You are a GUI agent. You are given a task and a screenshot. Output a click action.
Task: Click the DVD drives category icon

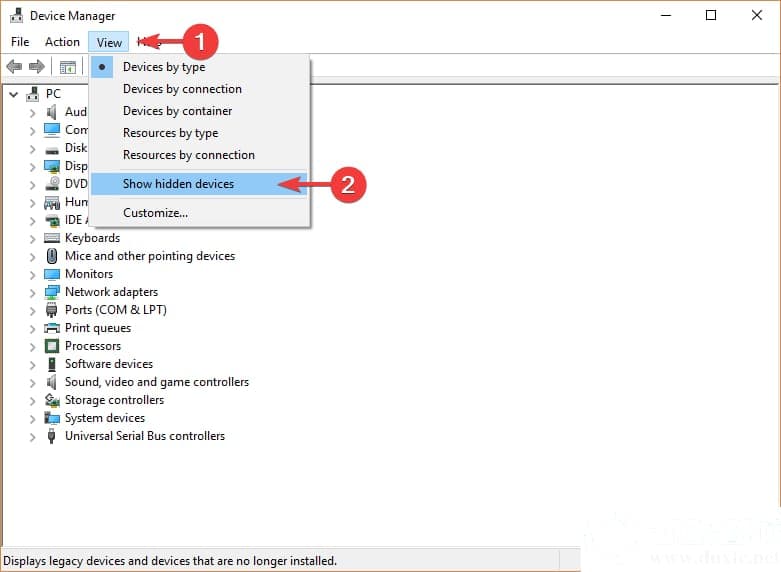point(52,184)
